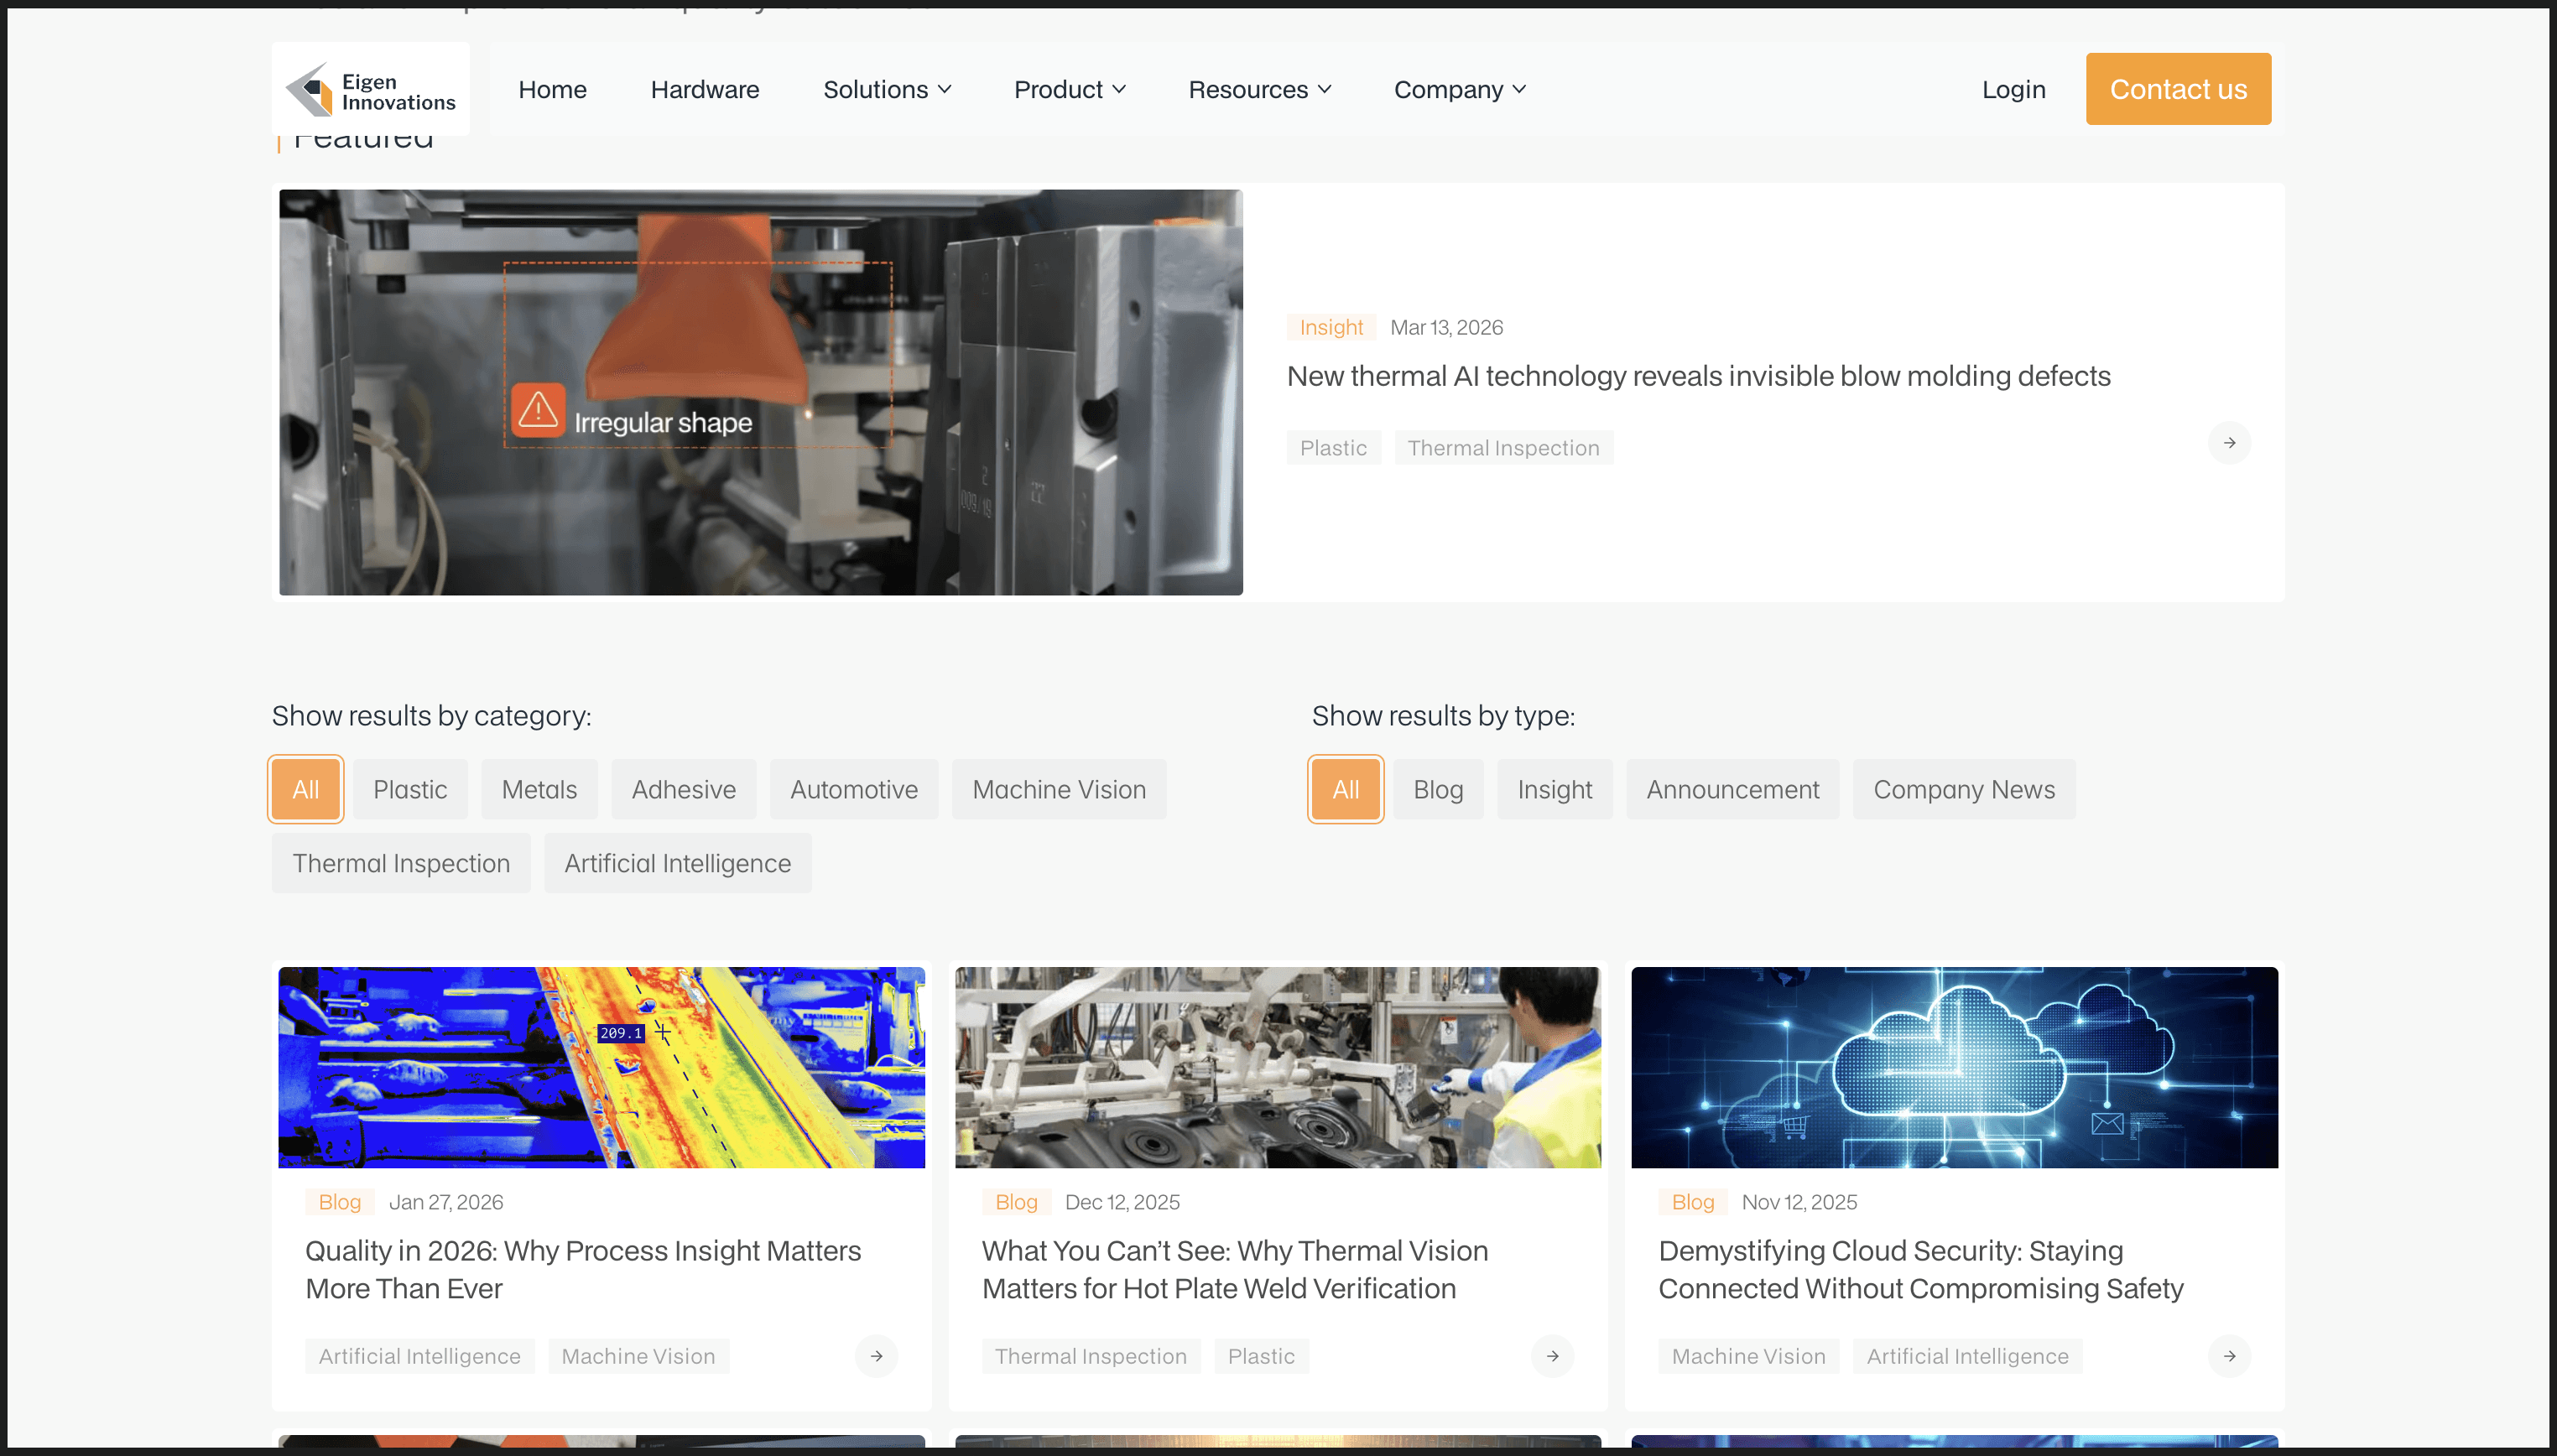Go to the Home page
Viewport: 2557px width, 1456px height.
point(552,90)
